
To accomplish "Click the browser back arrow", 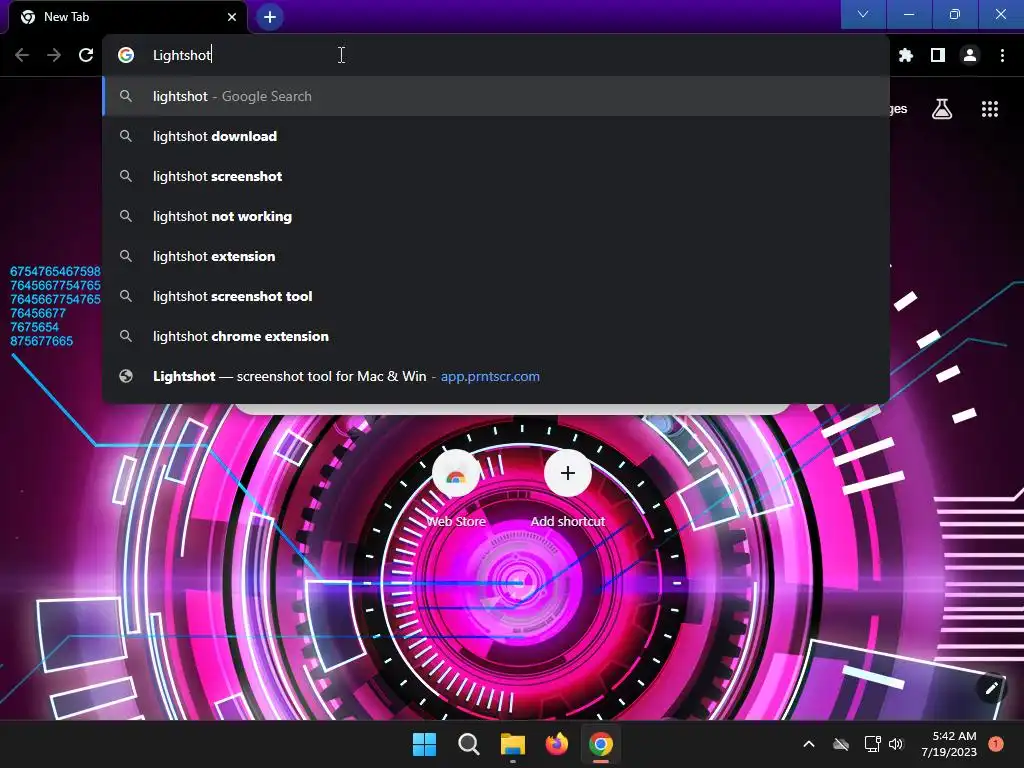I will tap(22, 56).
